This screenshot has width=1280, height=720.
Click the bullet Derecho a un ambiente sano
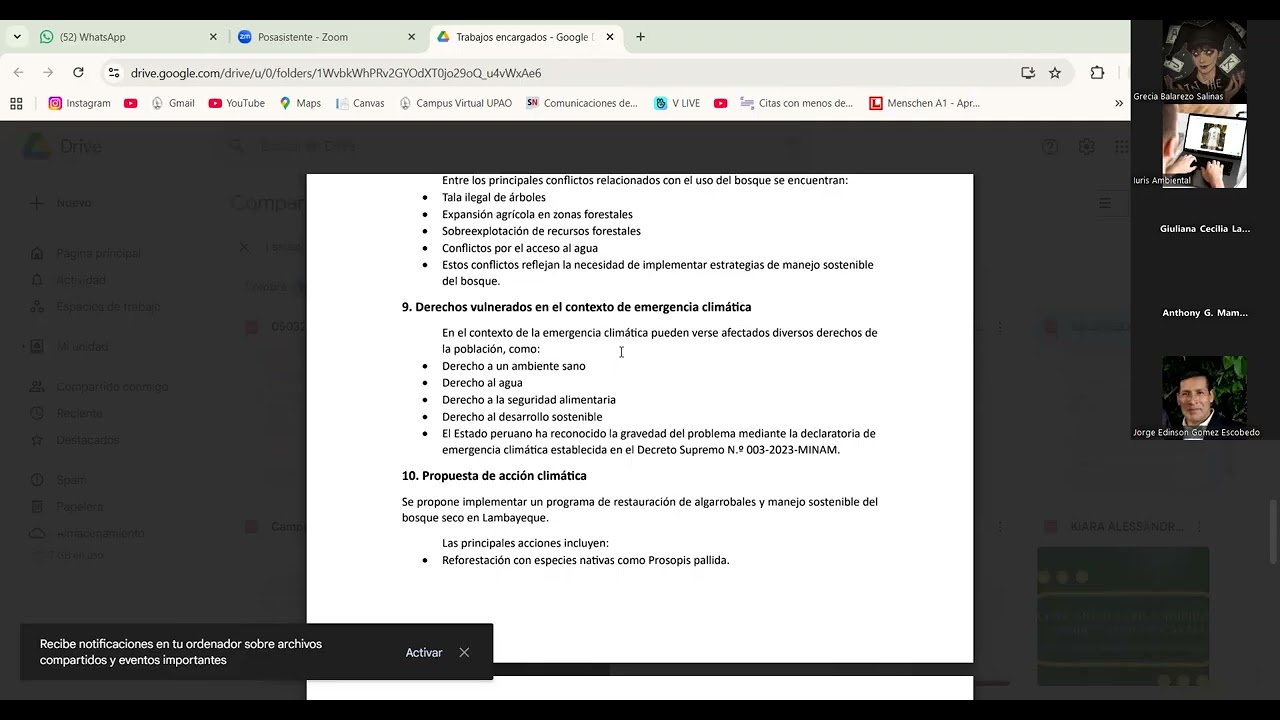(514, 366)
